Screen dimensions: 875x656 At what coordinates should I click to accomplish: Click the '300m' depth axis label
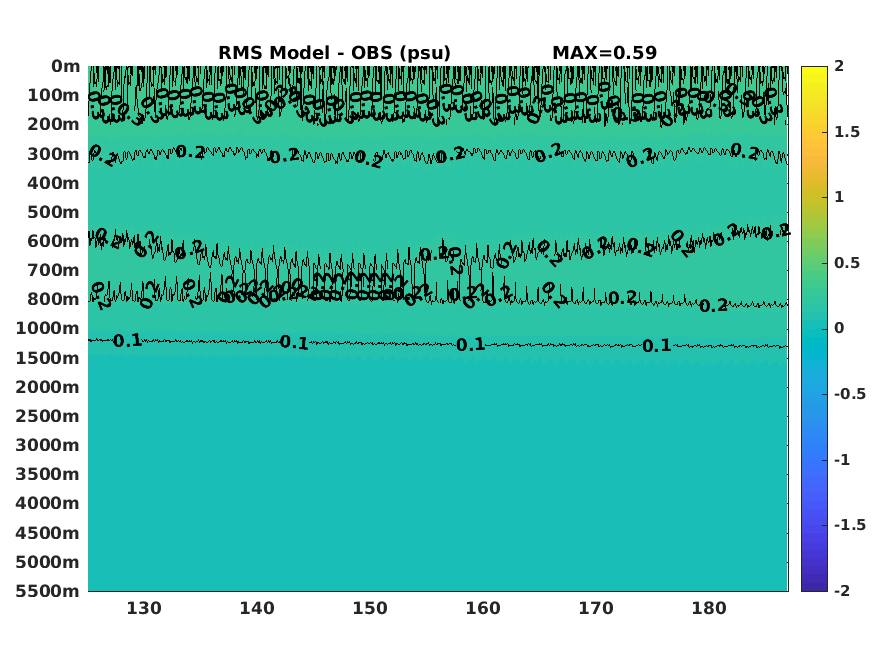coord(54,153)
